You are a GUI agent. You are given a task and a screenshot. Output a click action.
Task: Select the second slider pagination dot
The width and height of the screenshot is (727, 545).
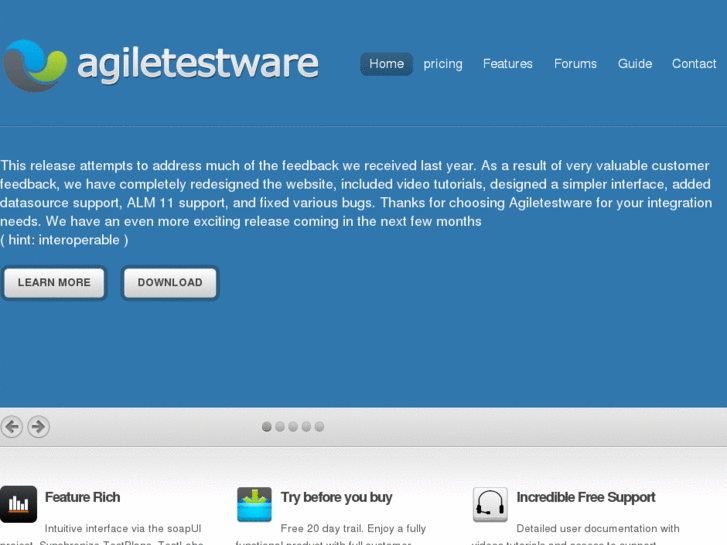(280, 427)
